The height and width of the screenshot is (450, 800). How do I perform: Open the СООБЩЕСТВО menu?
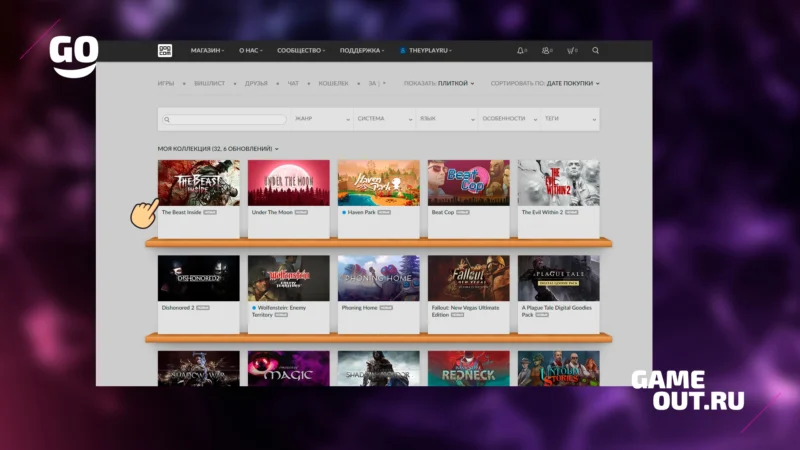pyautogui.click(x=301, y=51)
